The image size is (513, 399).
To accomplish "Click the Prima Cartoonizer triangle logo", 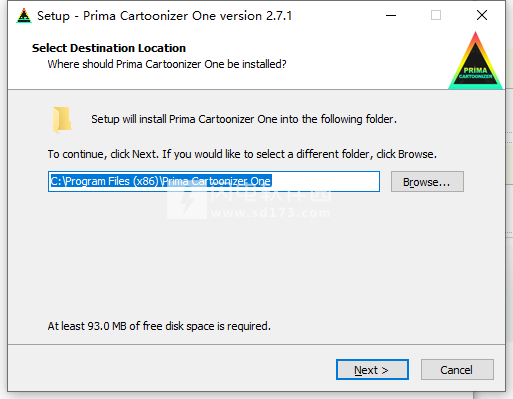I will [x=476, y=60].
